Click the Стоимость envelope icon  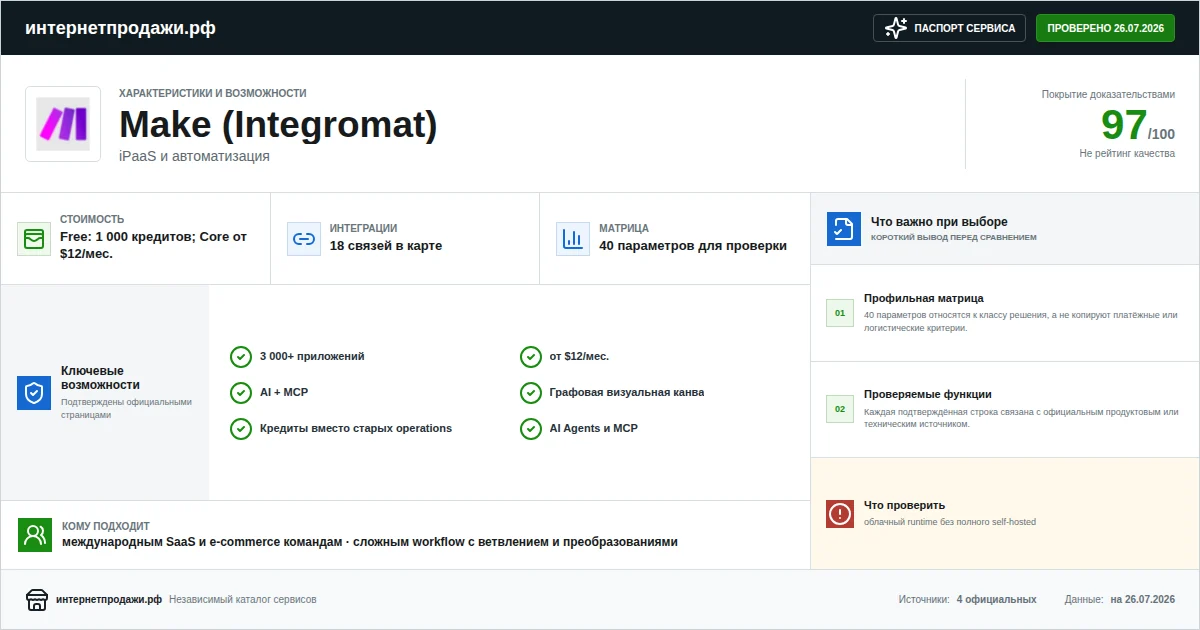[34, 239]
